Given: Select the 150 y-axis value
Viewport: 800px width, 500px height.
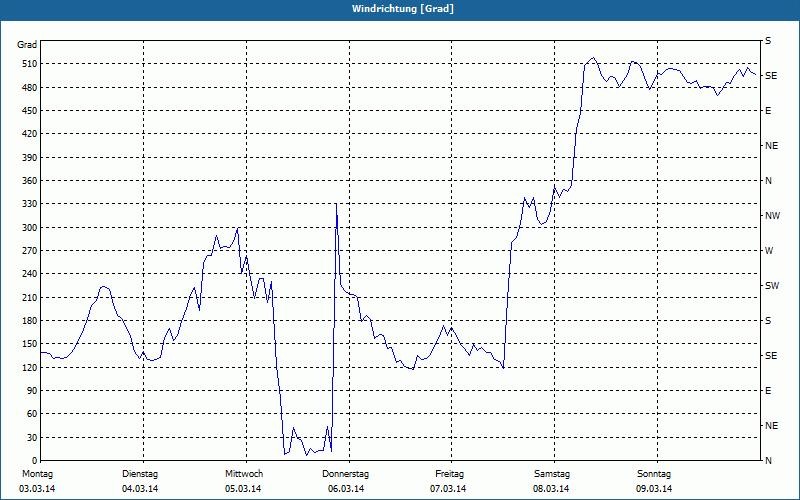Looking at the screenshot, I should coord(30,344).
